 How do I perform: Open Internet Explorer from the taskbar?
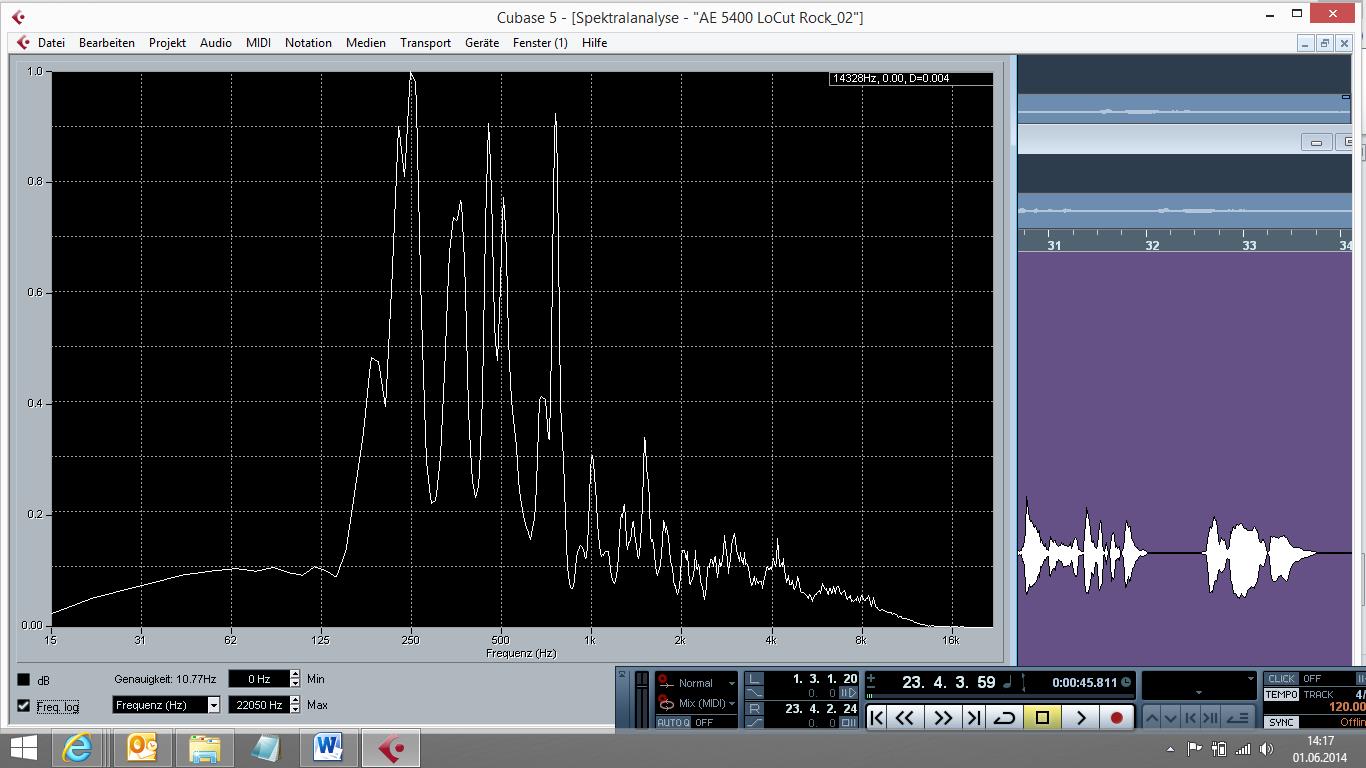(x=79, y=748)
